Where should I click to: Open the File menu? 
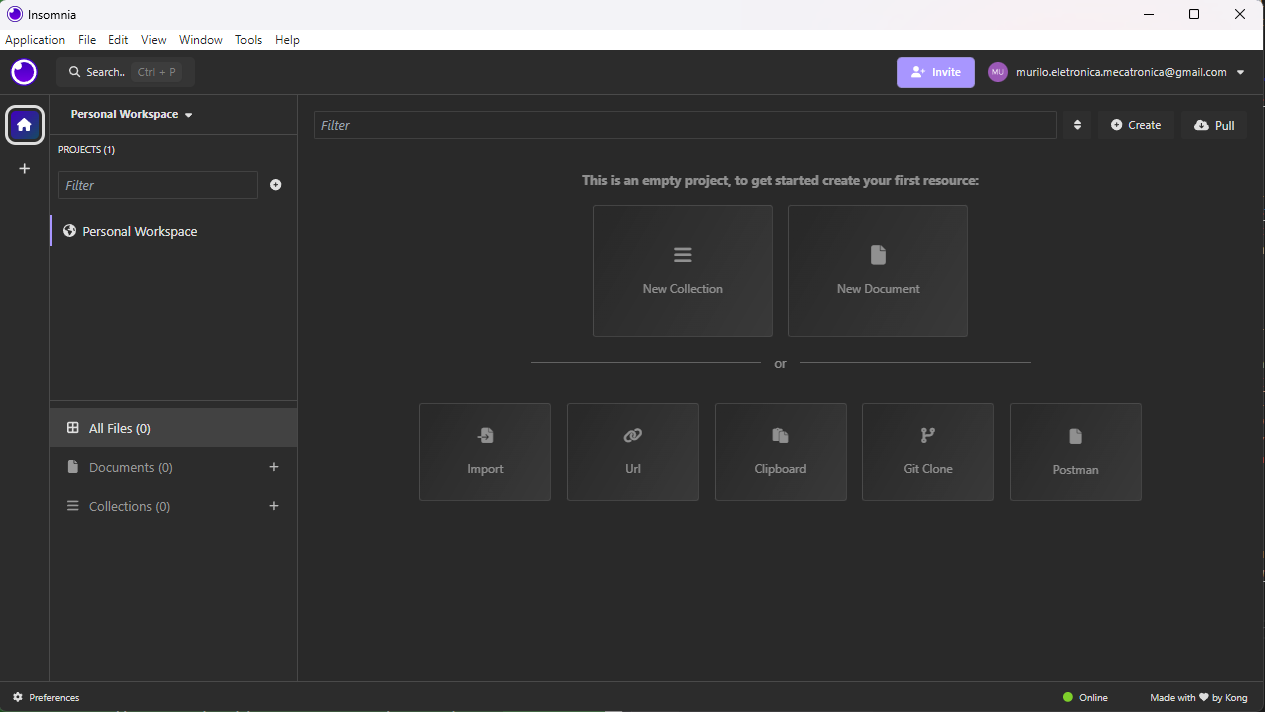[87, 40]
